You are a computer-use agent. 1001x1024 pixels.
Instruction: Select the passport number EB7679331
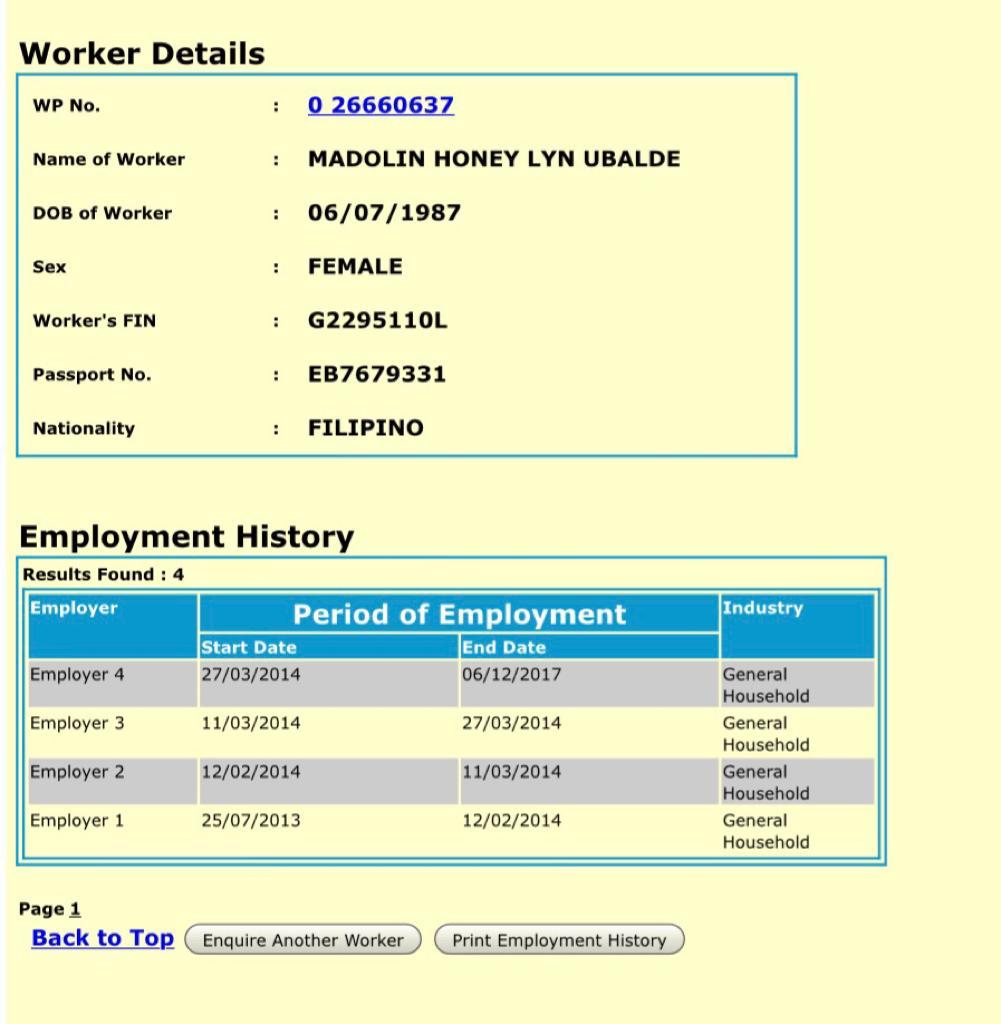[x=377, y=375]
